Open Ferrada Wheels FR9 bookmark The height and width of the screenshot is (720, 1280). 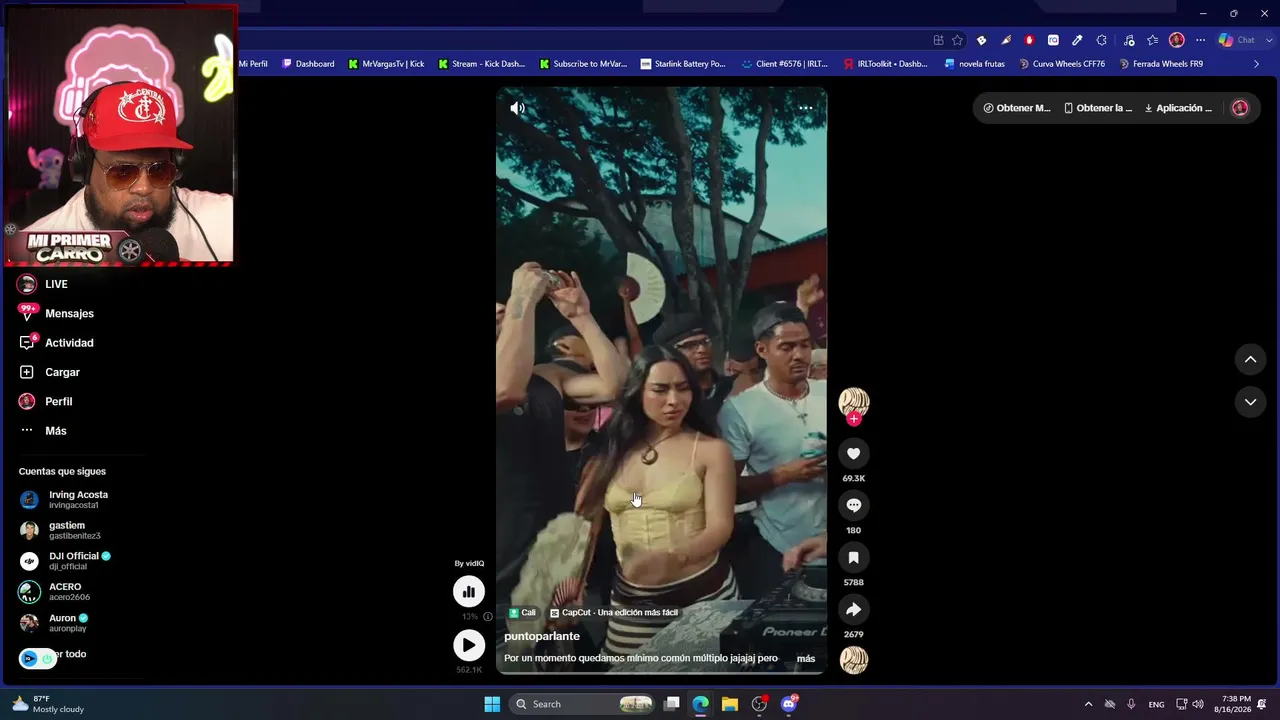pos(1161,64)
